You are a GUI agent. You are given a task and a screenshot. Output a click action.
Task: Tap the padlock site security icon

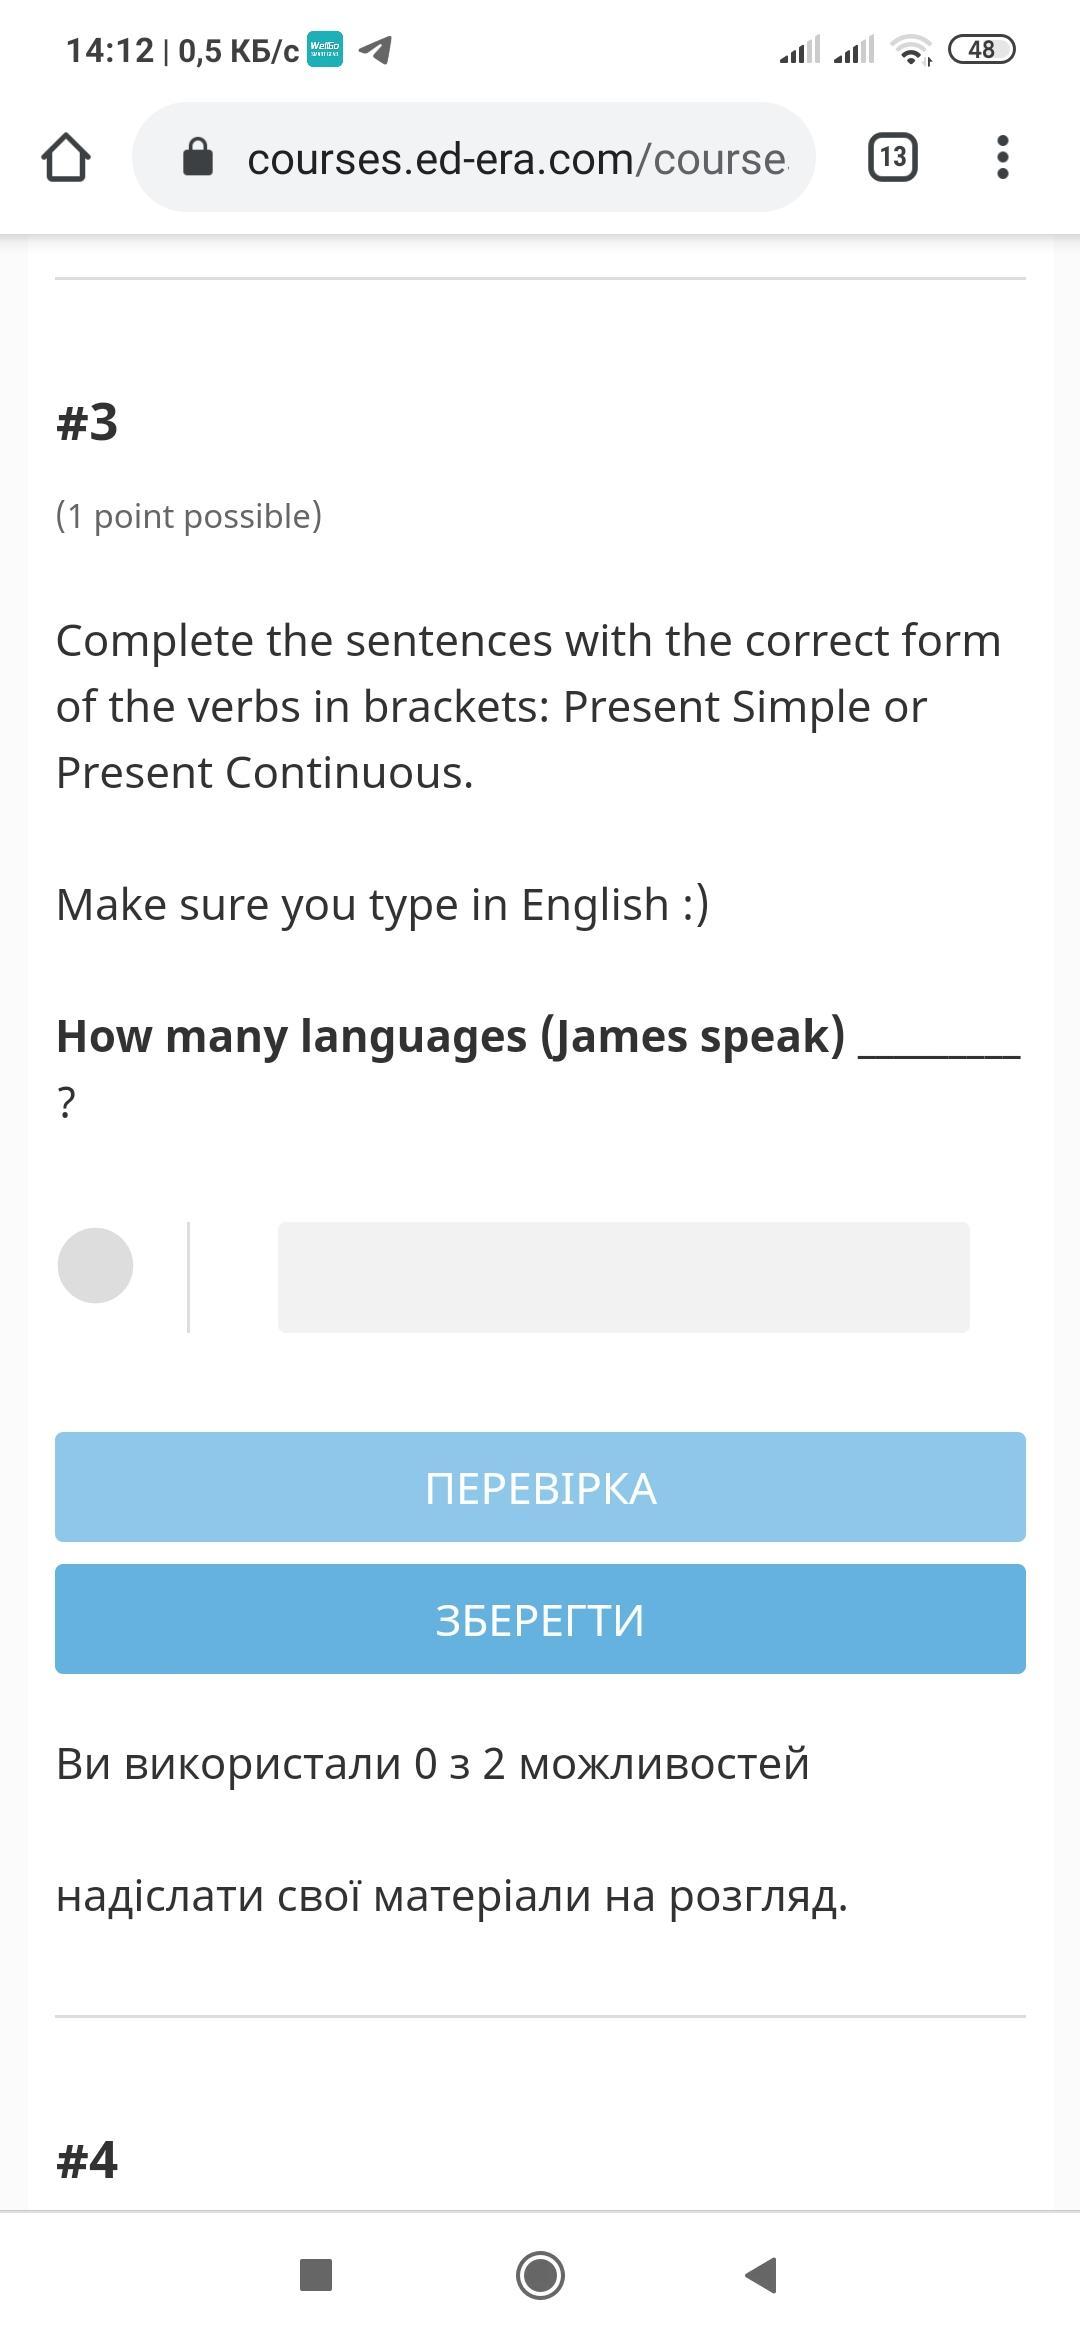[198, 157]
